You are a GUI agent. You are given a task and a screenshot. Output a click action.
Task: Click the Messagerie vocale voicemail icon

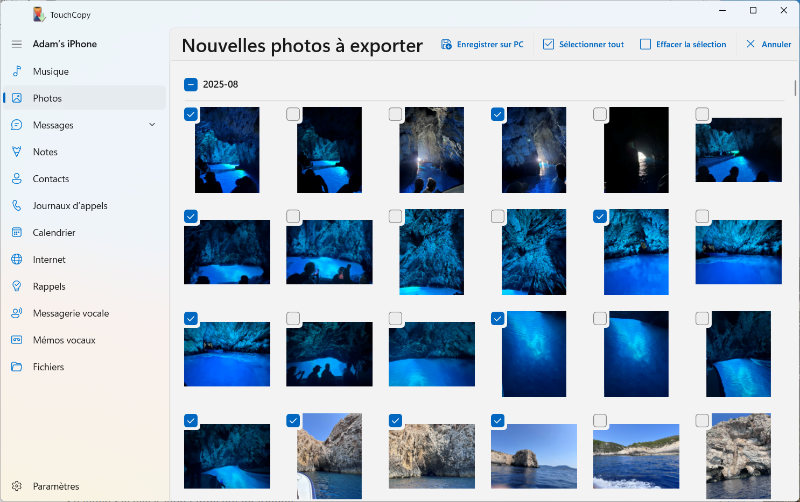click(x=17, y=313)
